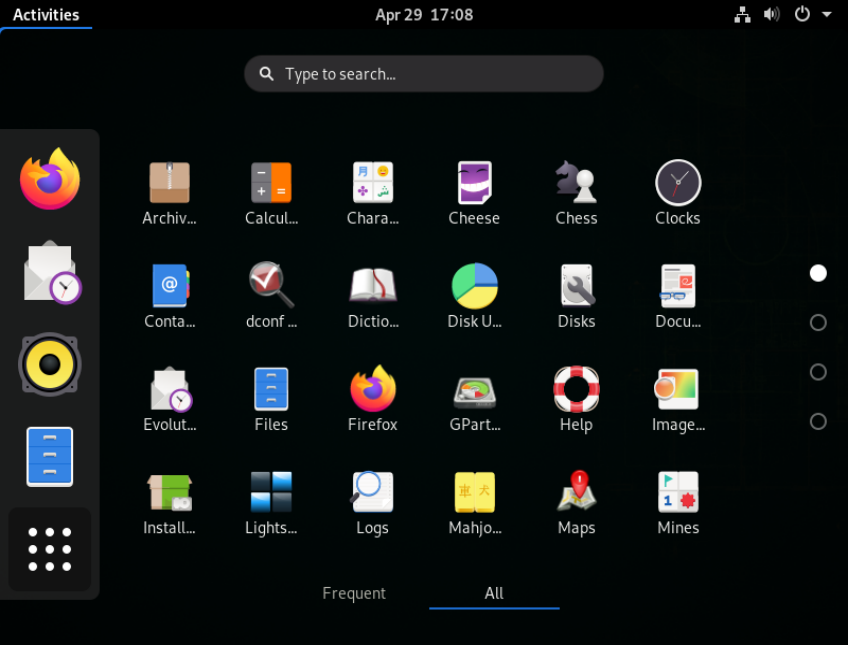This screenshot has width=848, height=645.
Task: Jump to the second app page indicator
Action: 818,323
